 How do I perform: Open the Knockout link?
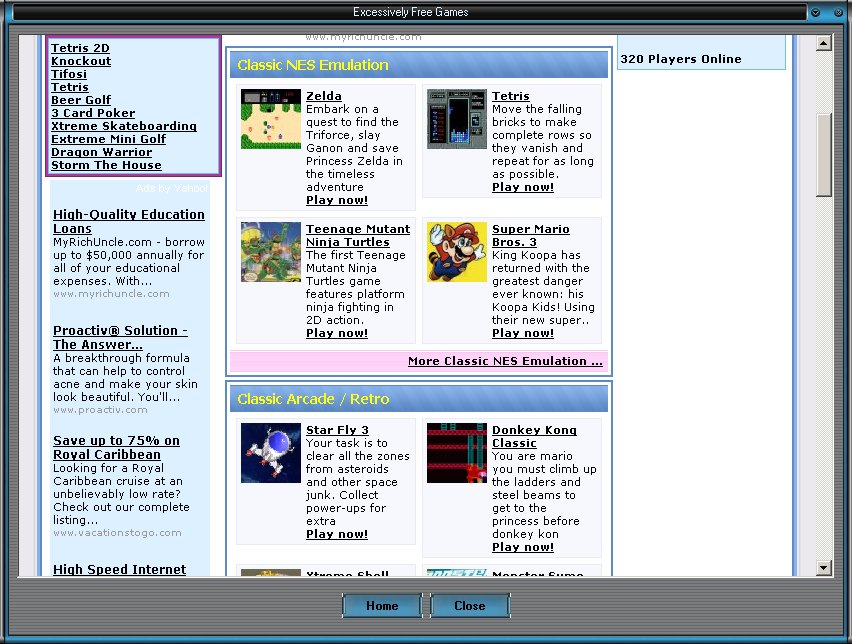(x=81, y=61)
